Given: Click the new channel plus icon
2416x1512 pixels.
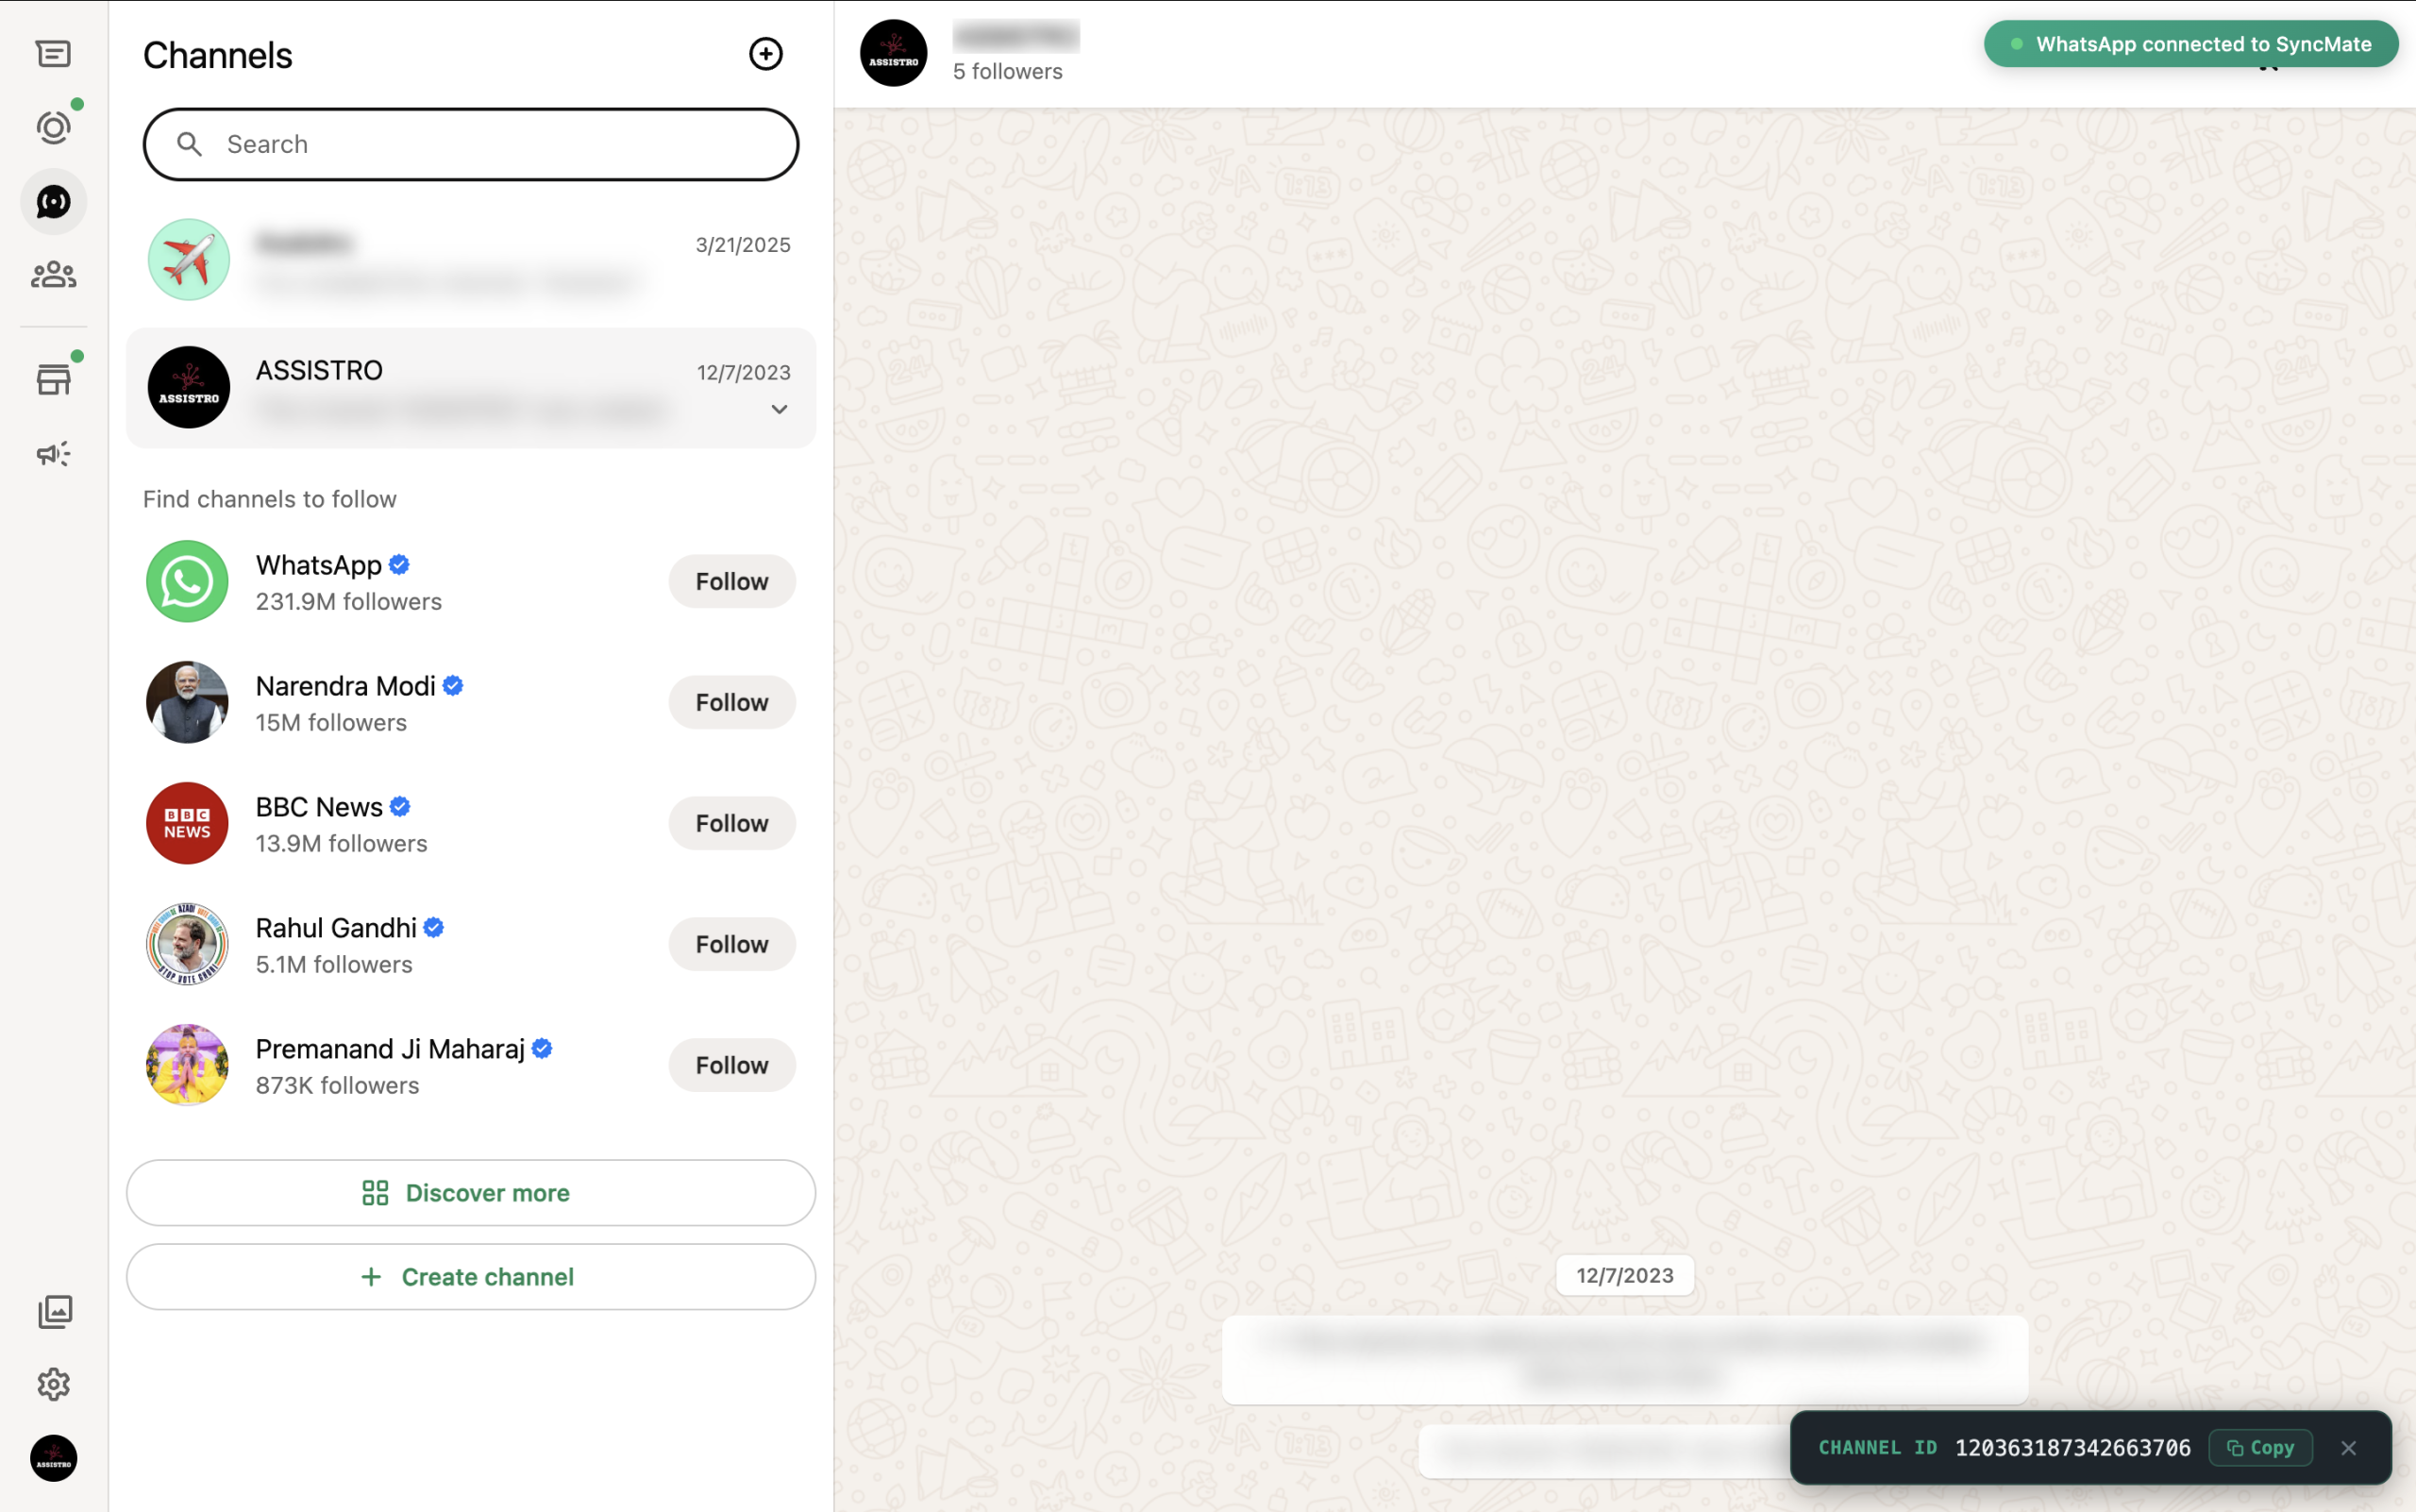Looking at the screenshot, I should pyautogui.click(x=765, y=54).
